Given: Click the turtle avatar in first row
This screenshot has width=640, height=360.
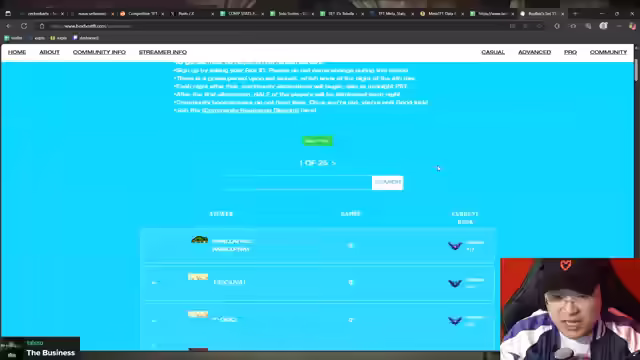Looking at the screenshot, I should [199, 240].
